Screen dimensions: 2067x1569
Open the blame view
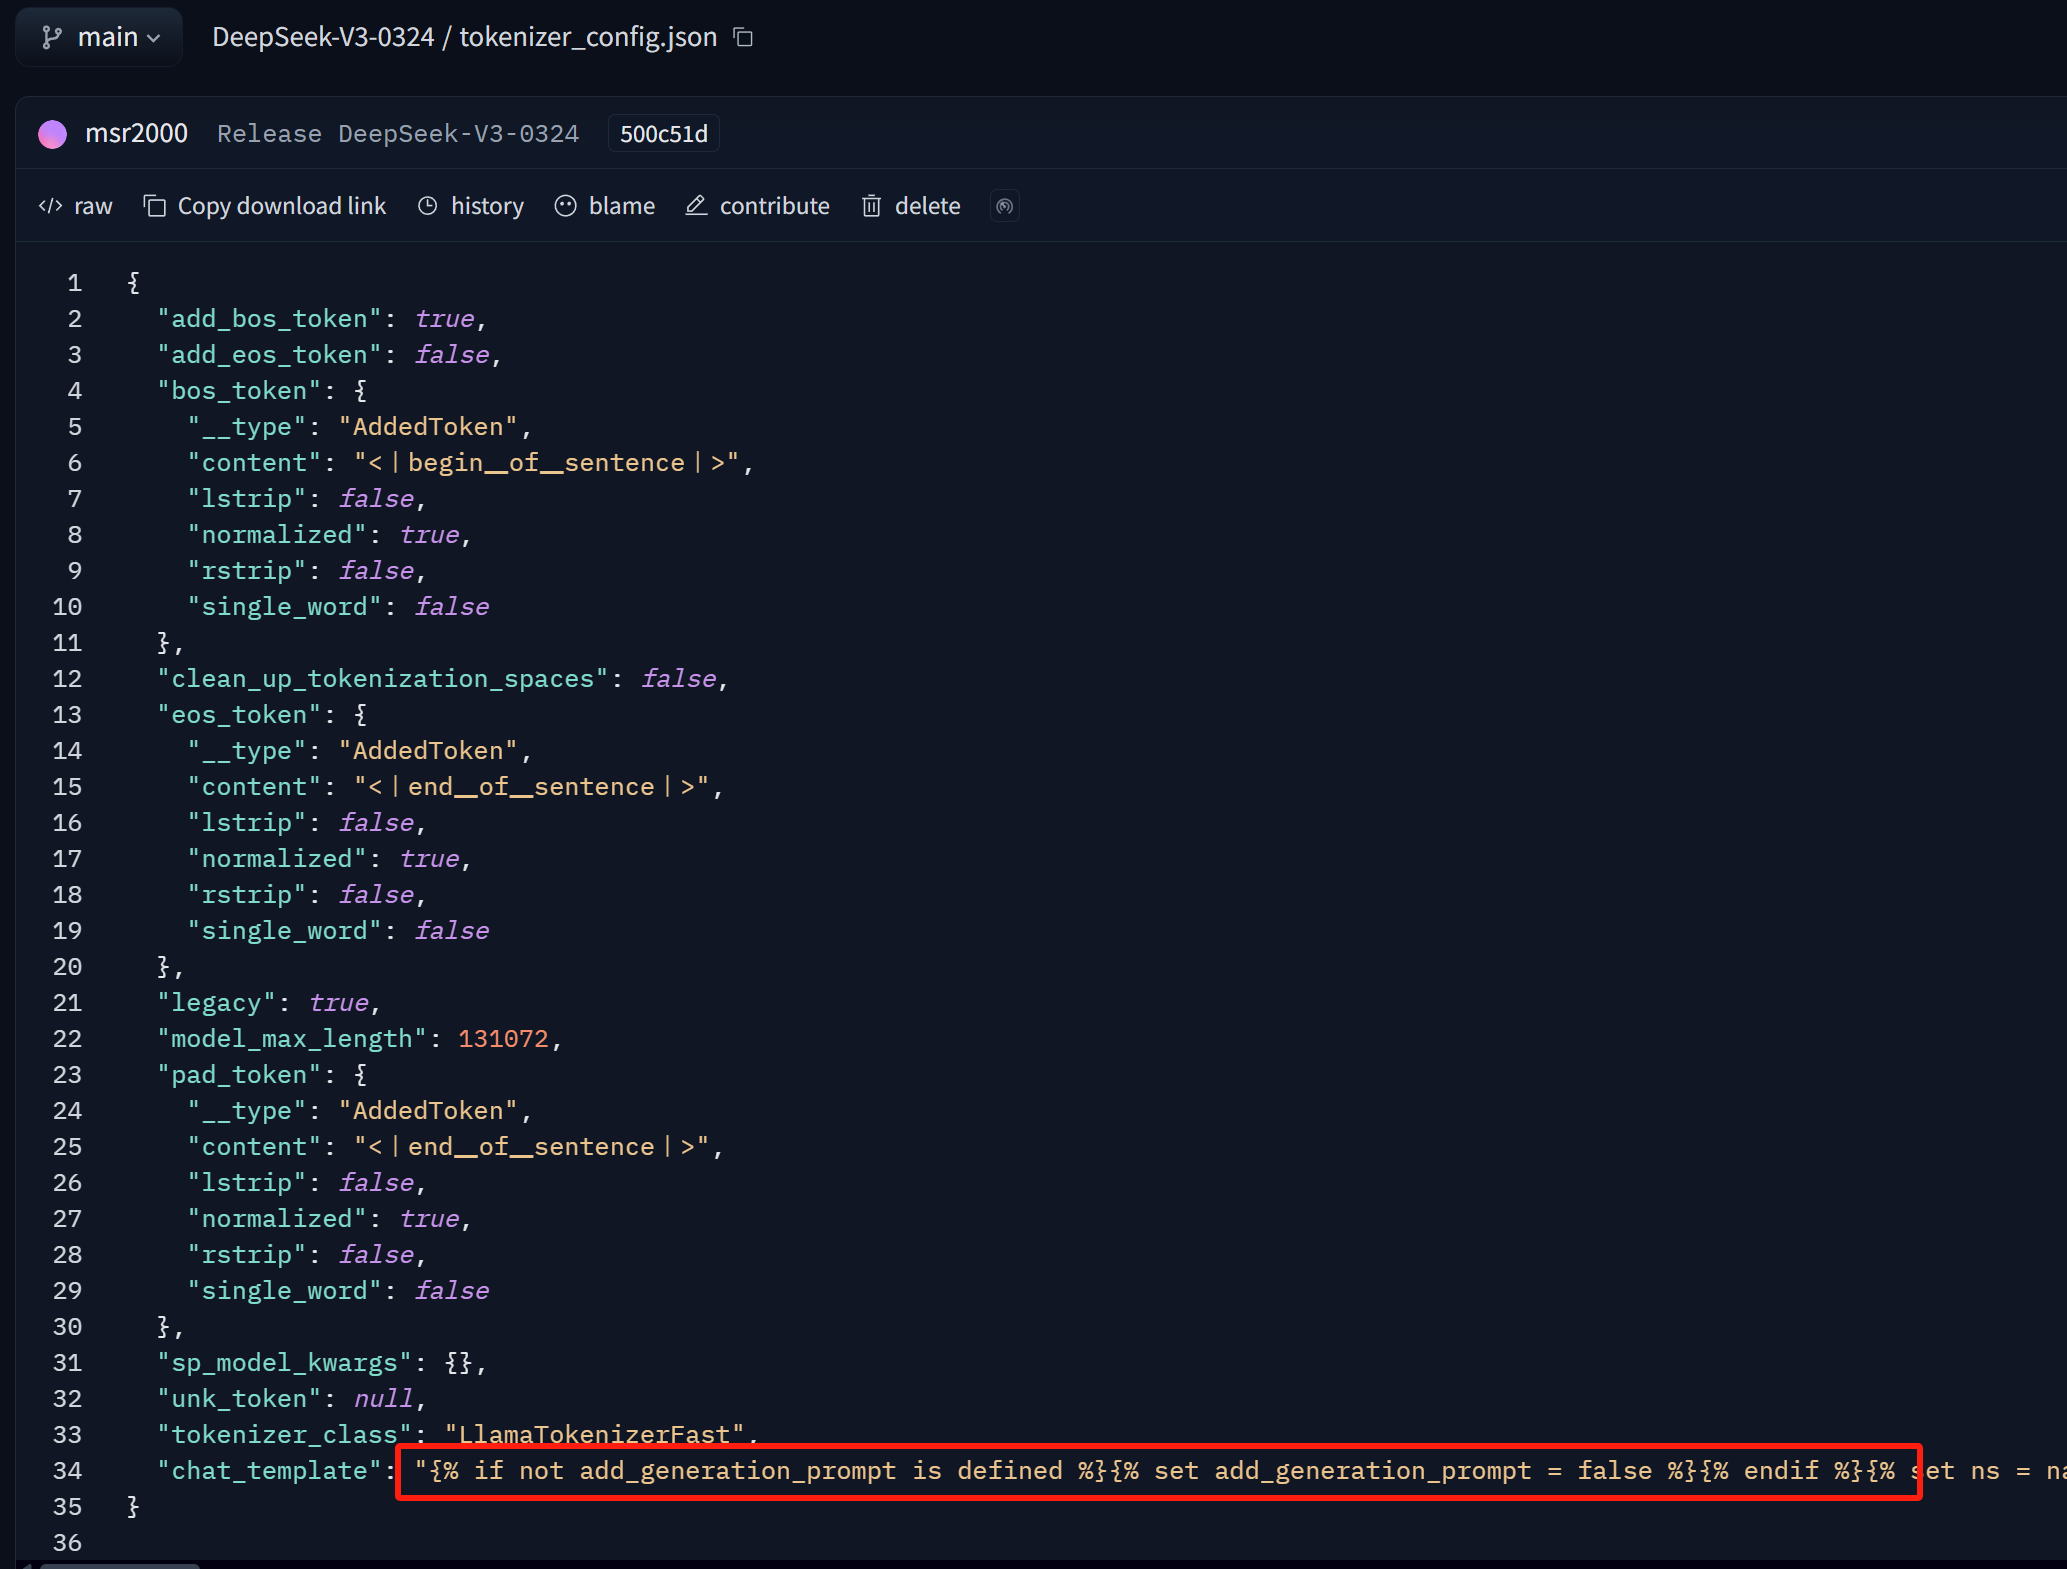point(605,206)
